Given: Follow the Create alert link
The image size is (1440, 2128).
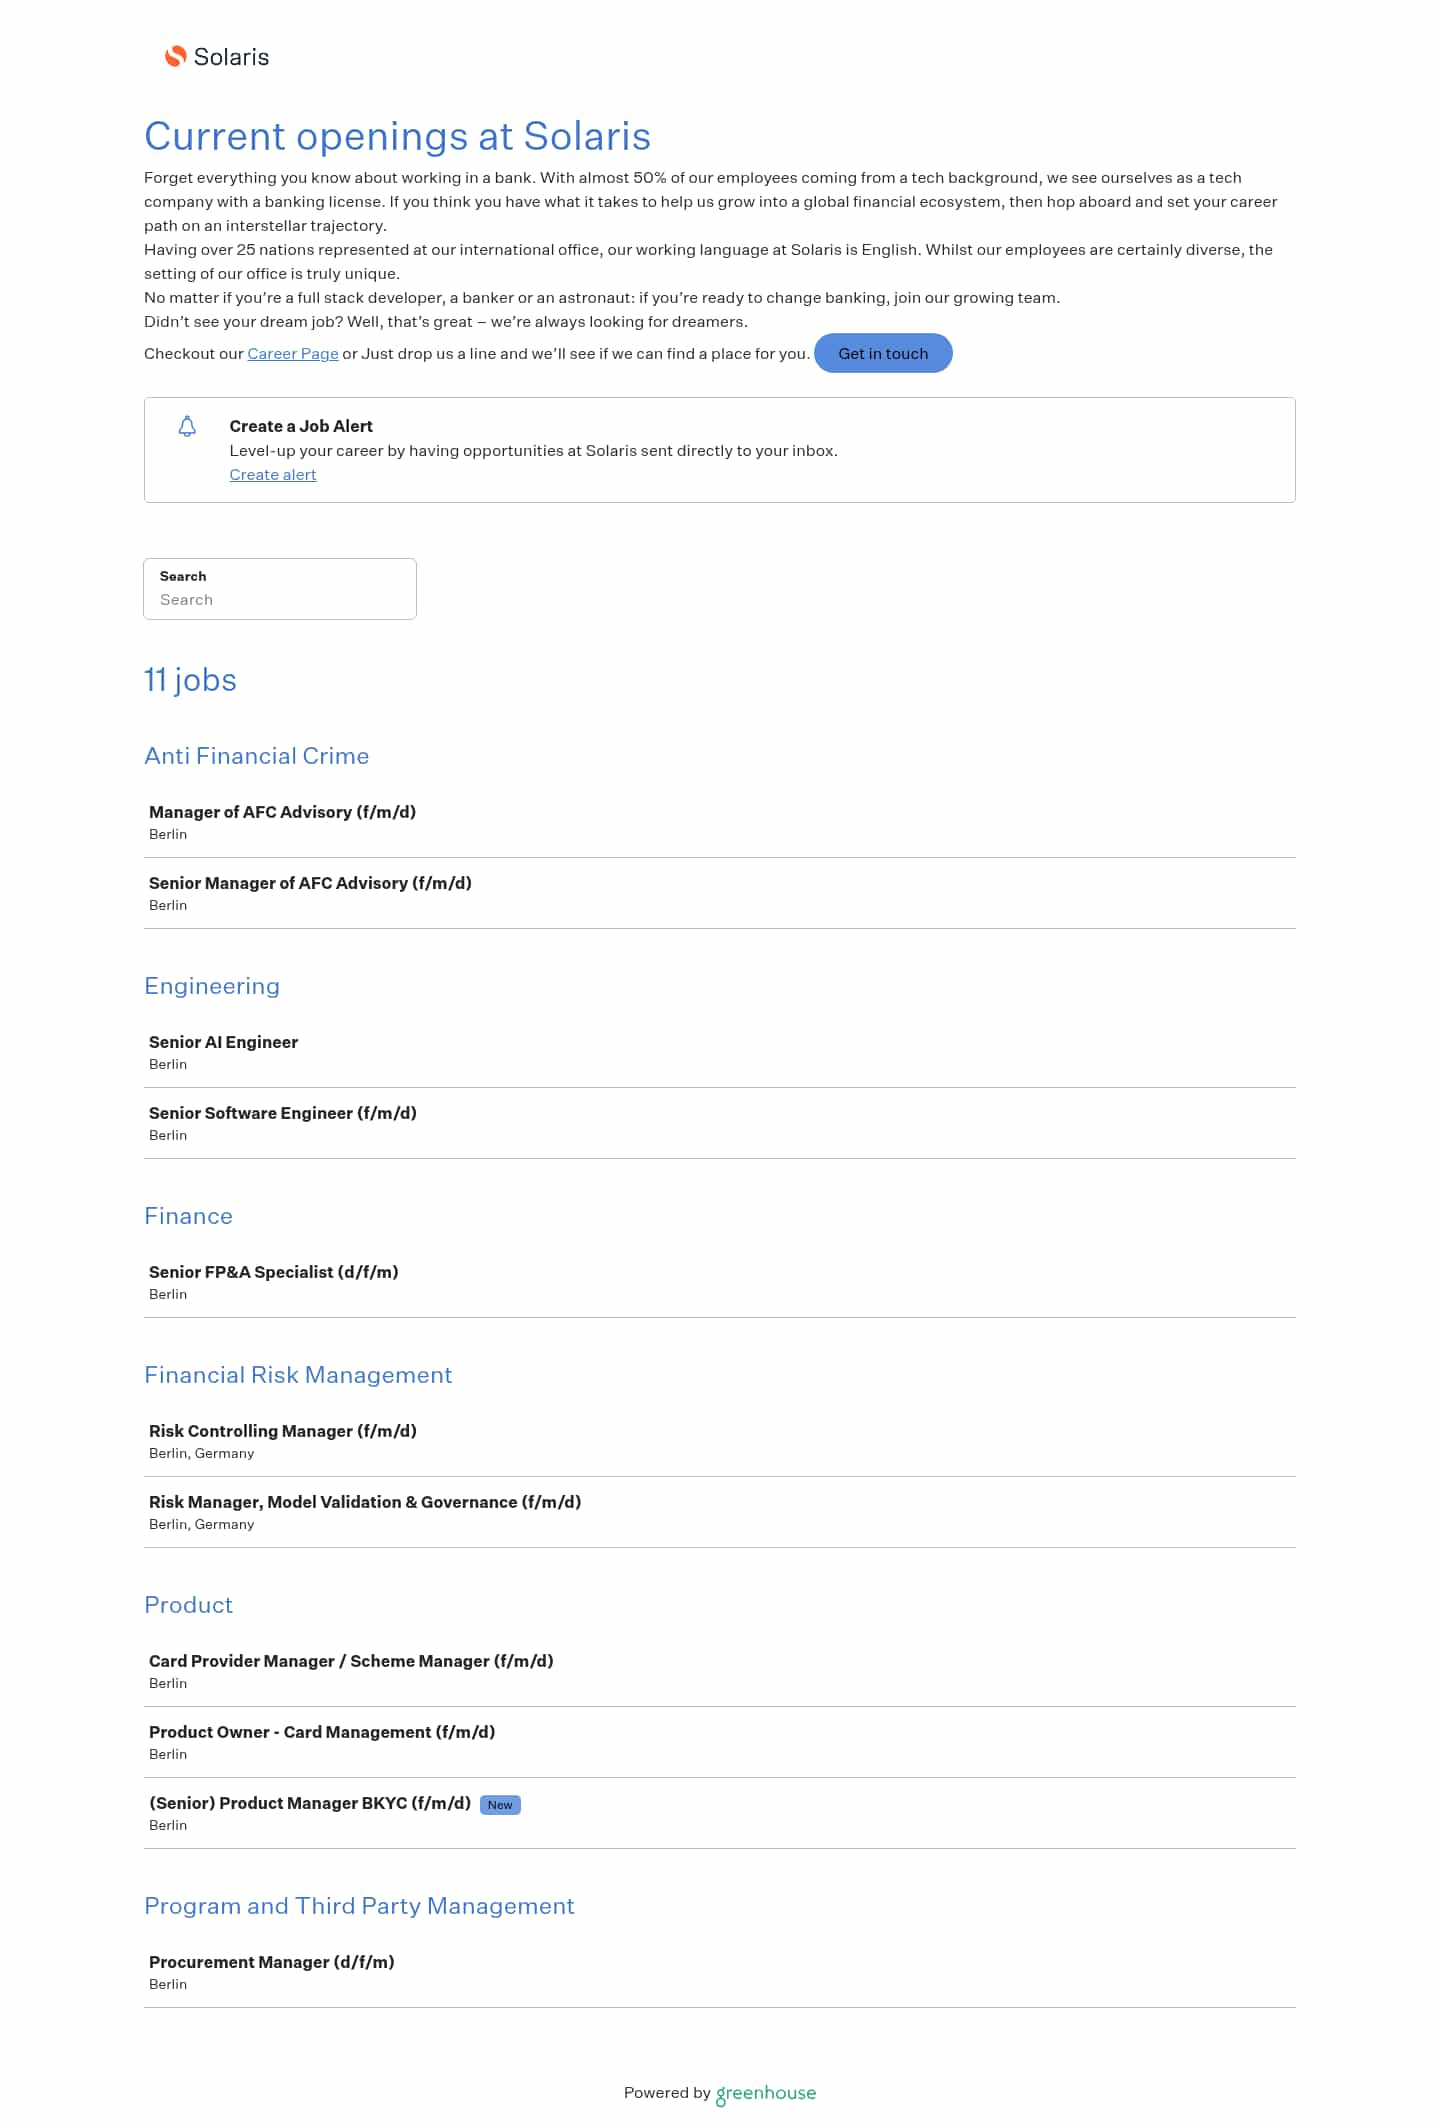Looking at the screenshot, I should 273,475.
